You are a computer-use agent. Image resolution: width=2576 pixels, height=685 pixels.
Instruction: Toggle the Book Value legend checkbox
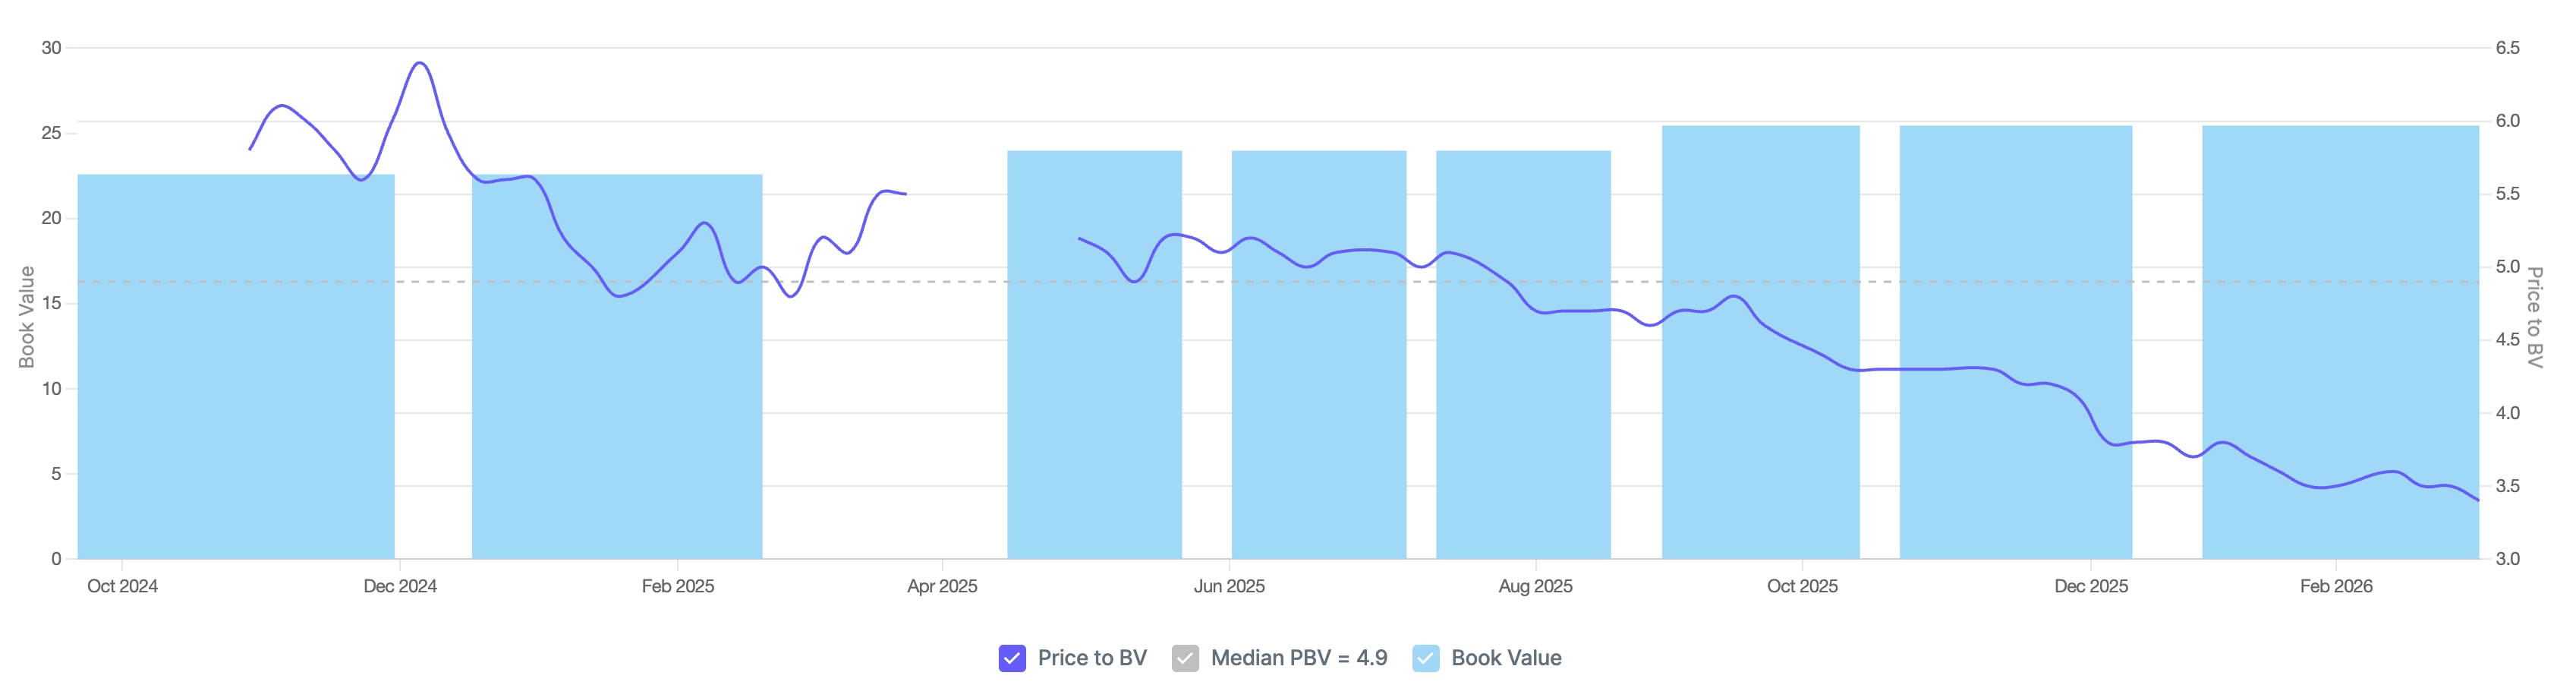pyautogui.click(x=1425, y=658)
